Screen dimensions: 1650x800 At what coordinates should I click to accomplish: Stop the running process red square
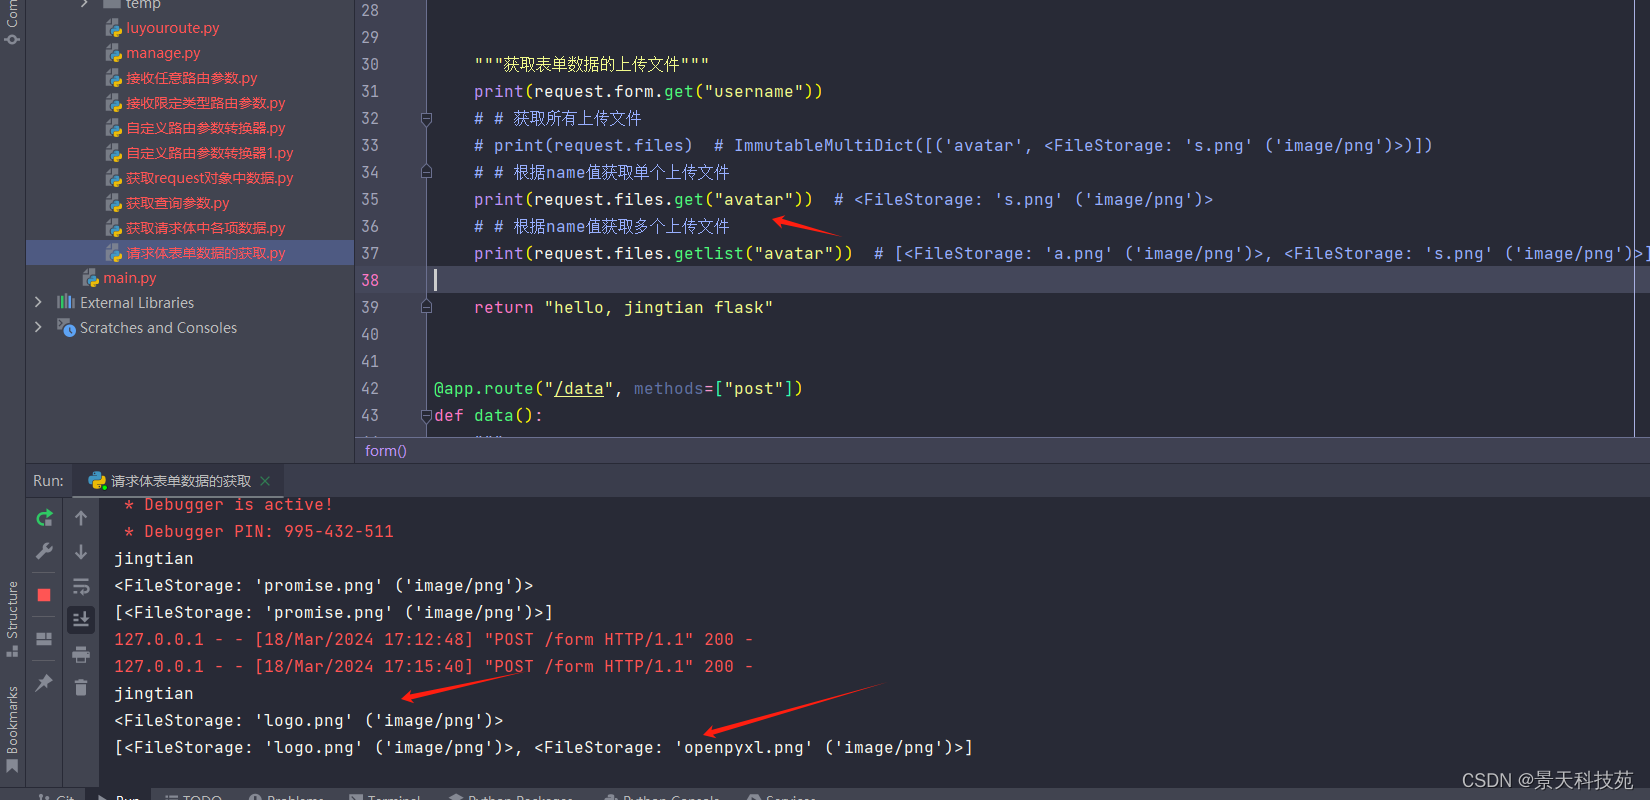click(44, 595)
